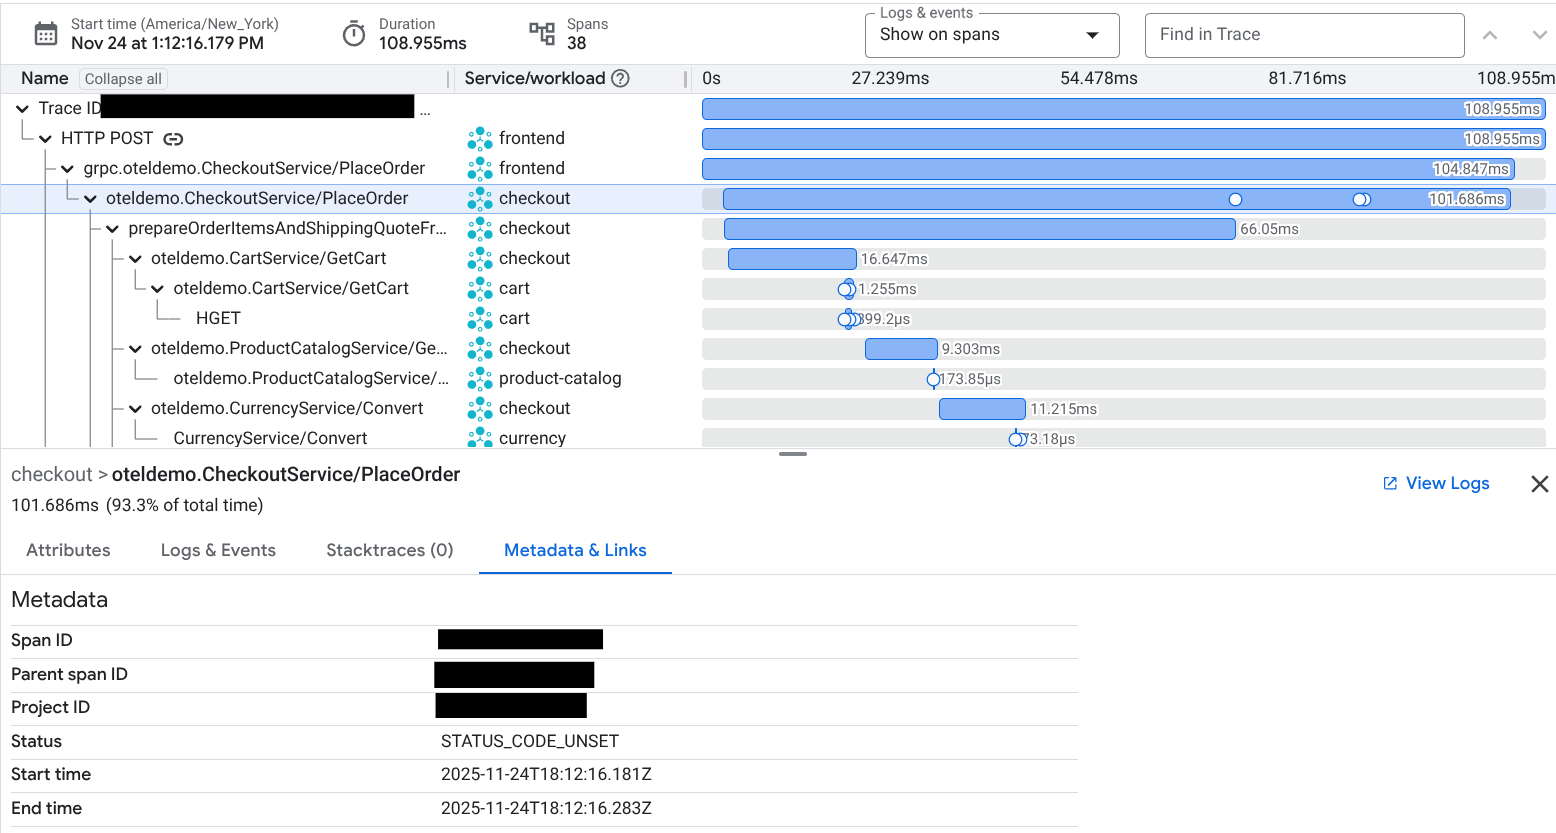Click the calendar start time icon
The height and width of the screenshot is (833, 1556).
(x=46, y=34)
